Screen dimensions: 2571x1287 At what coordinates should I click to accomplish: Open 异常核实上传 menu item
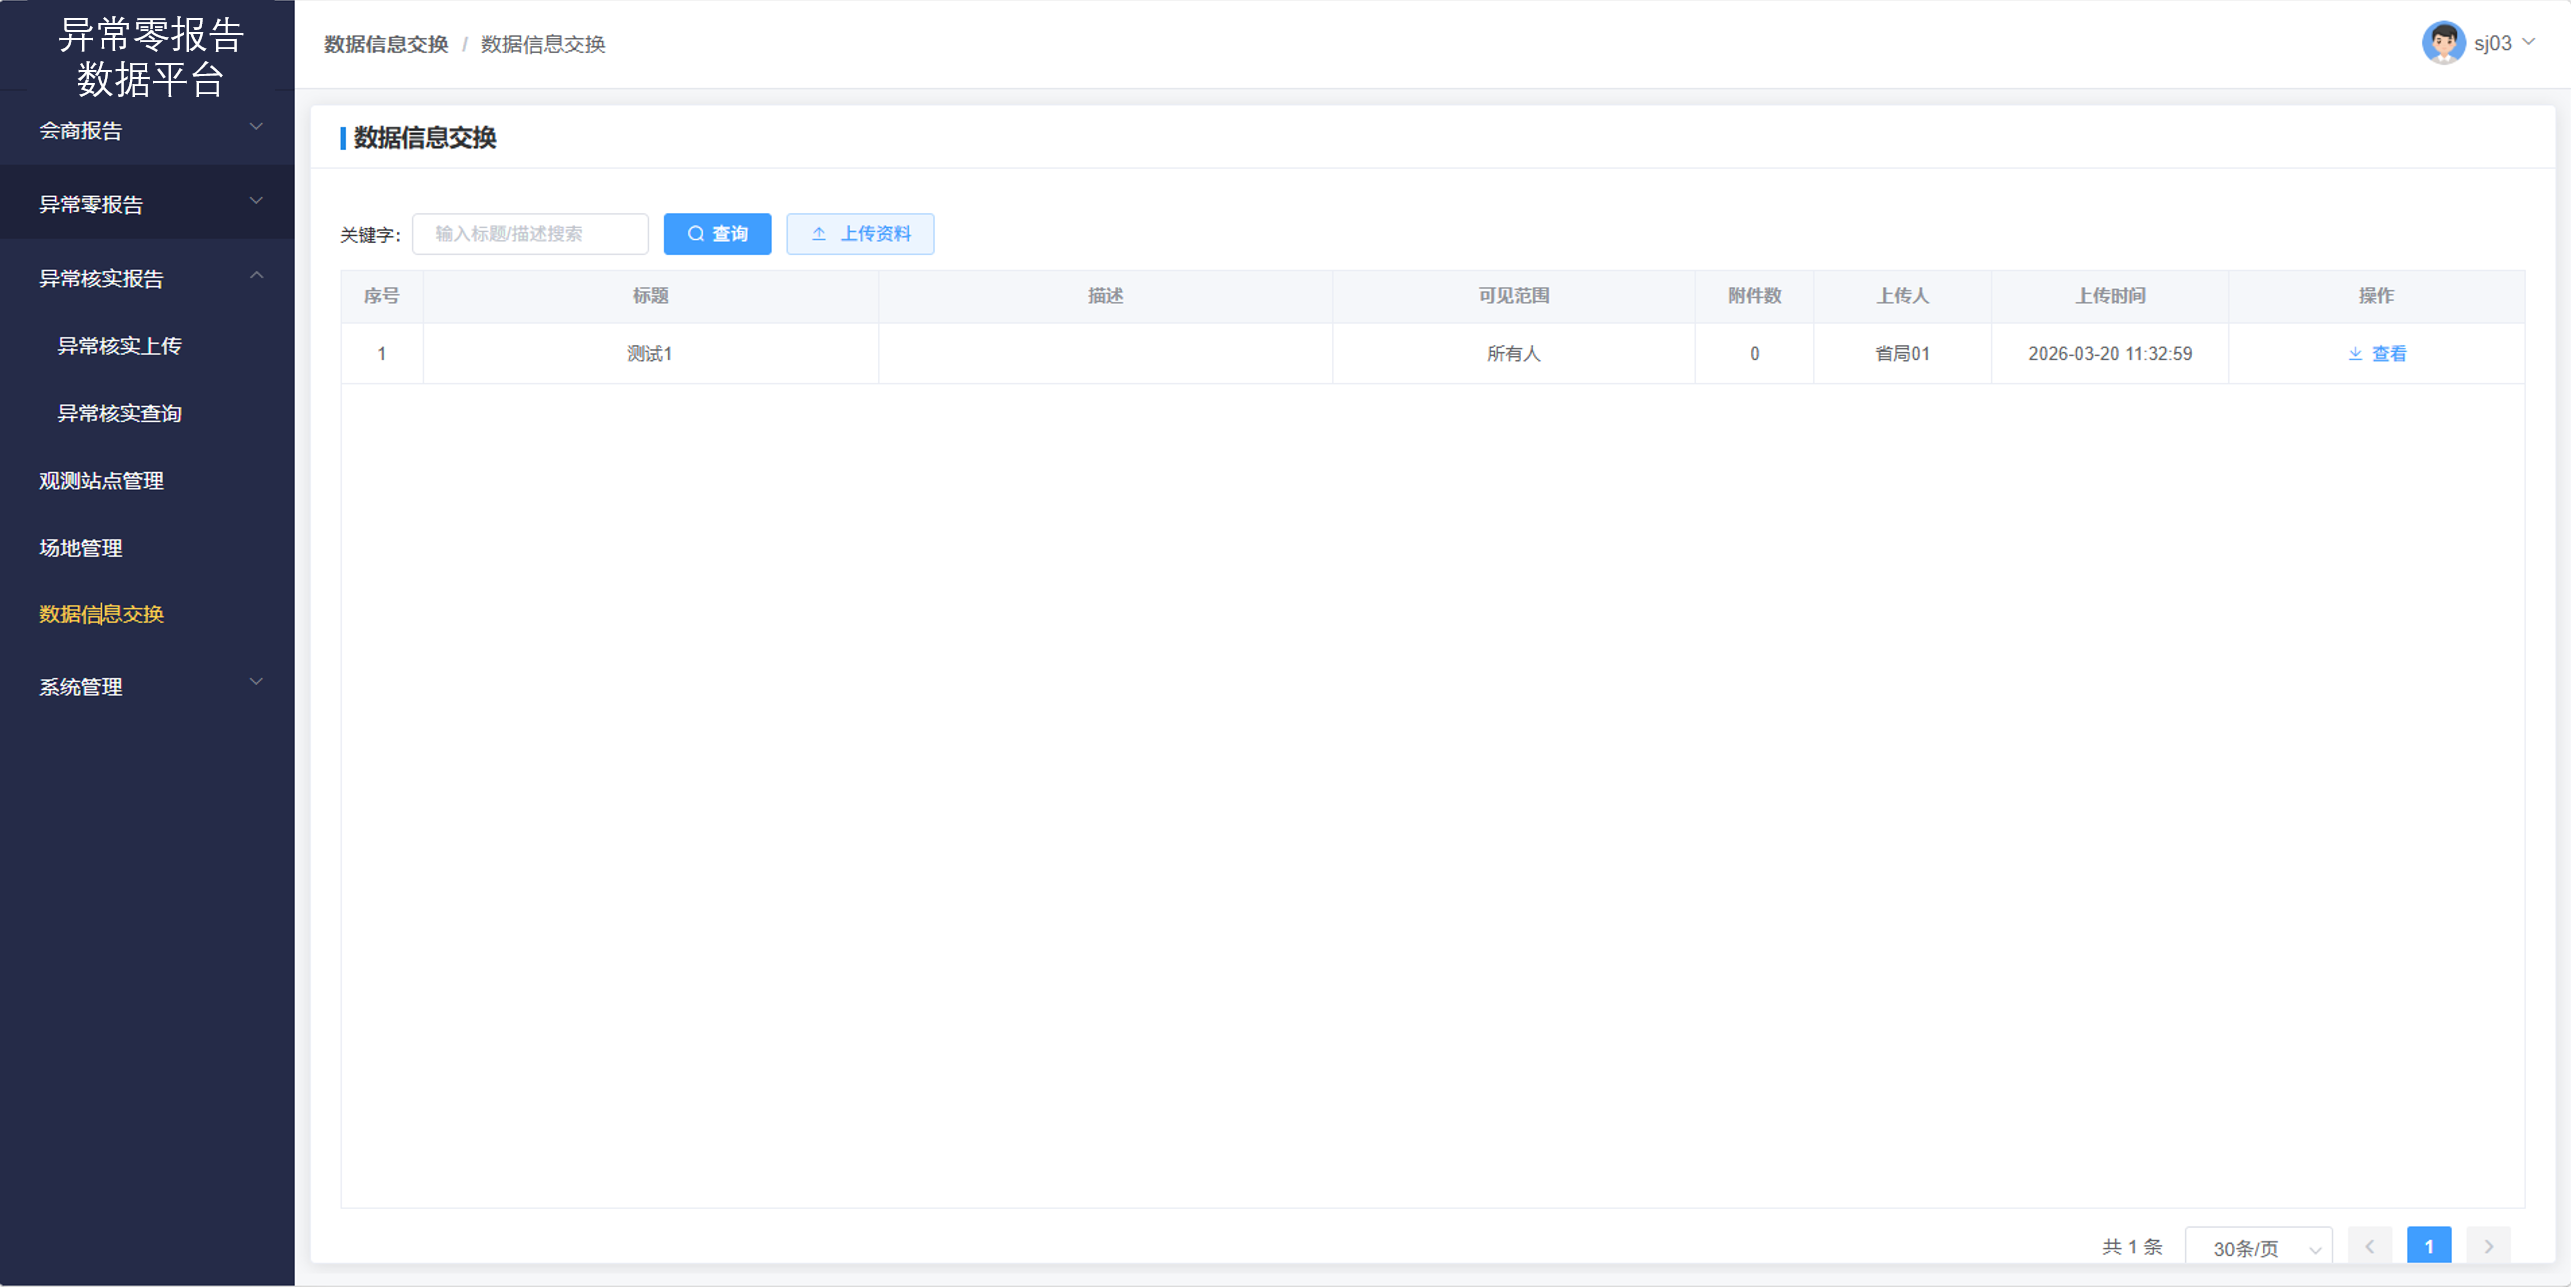click(x=120, y=346)
